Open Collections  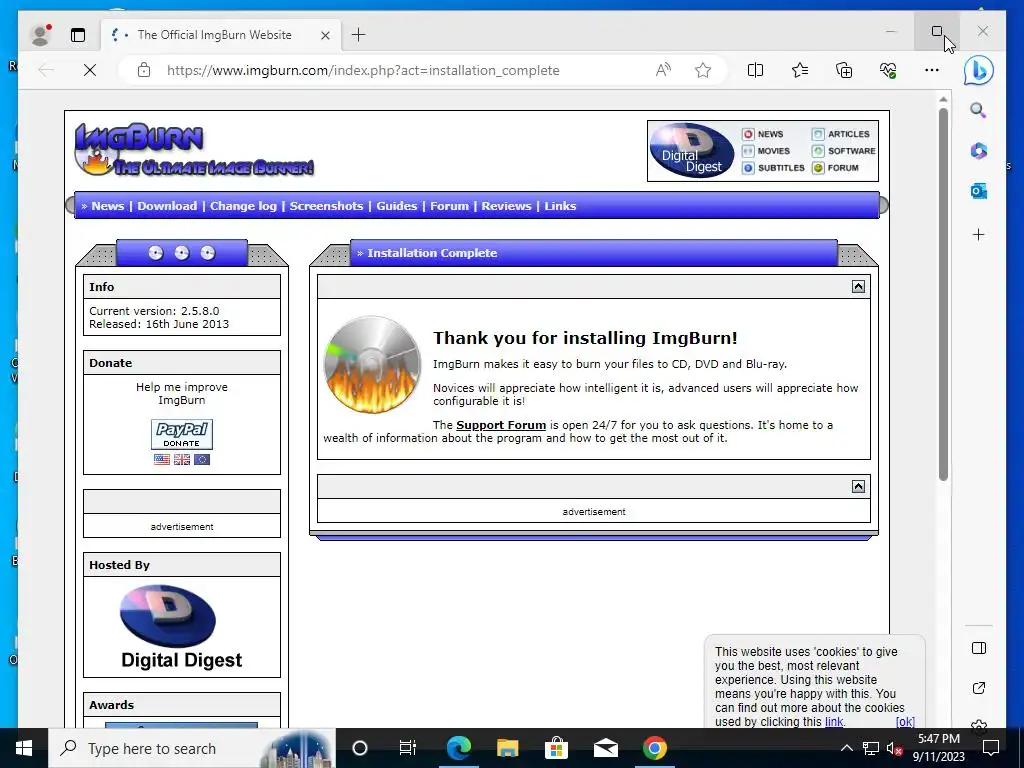(x=844, y=70)
